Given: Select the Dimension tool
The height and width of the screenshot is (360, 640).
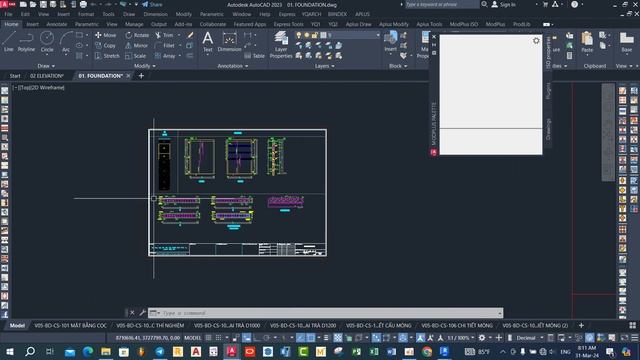Looking at the screenshot, I should pyautogui.click(x=229, y=42).
